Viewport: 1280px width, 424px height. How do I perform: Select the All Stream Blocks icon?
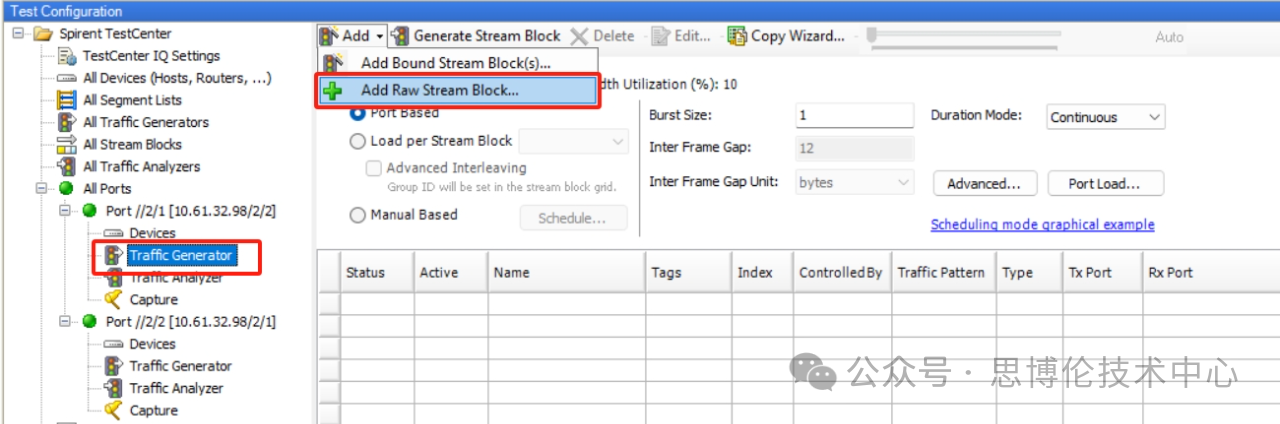[67, 144]
